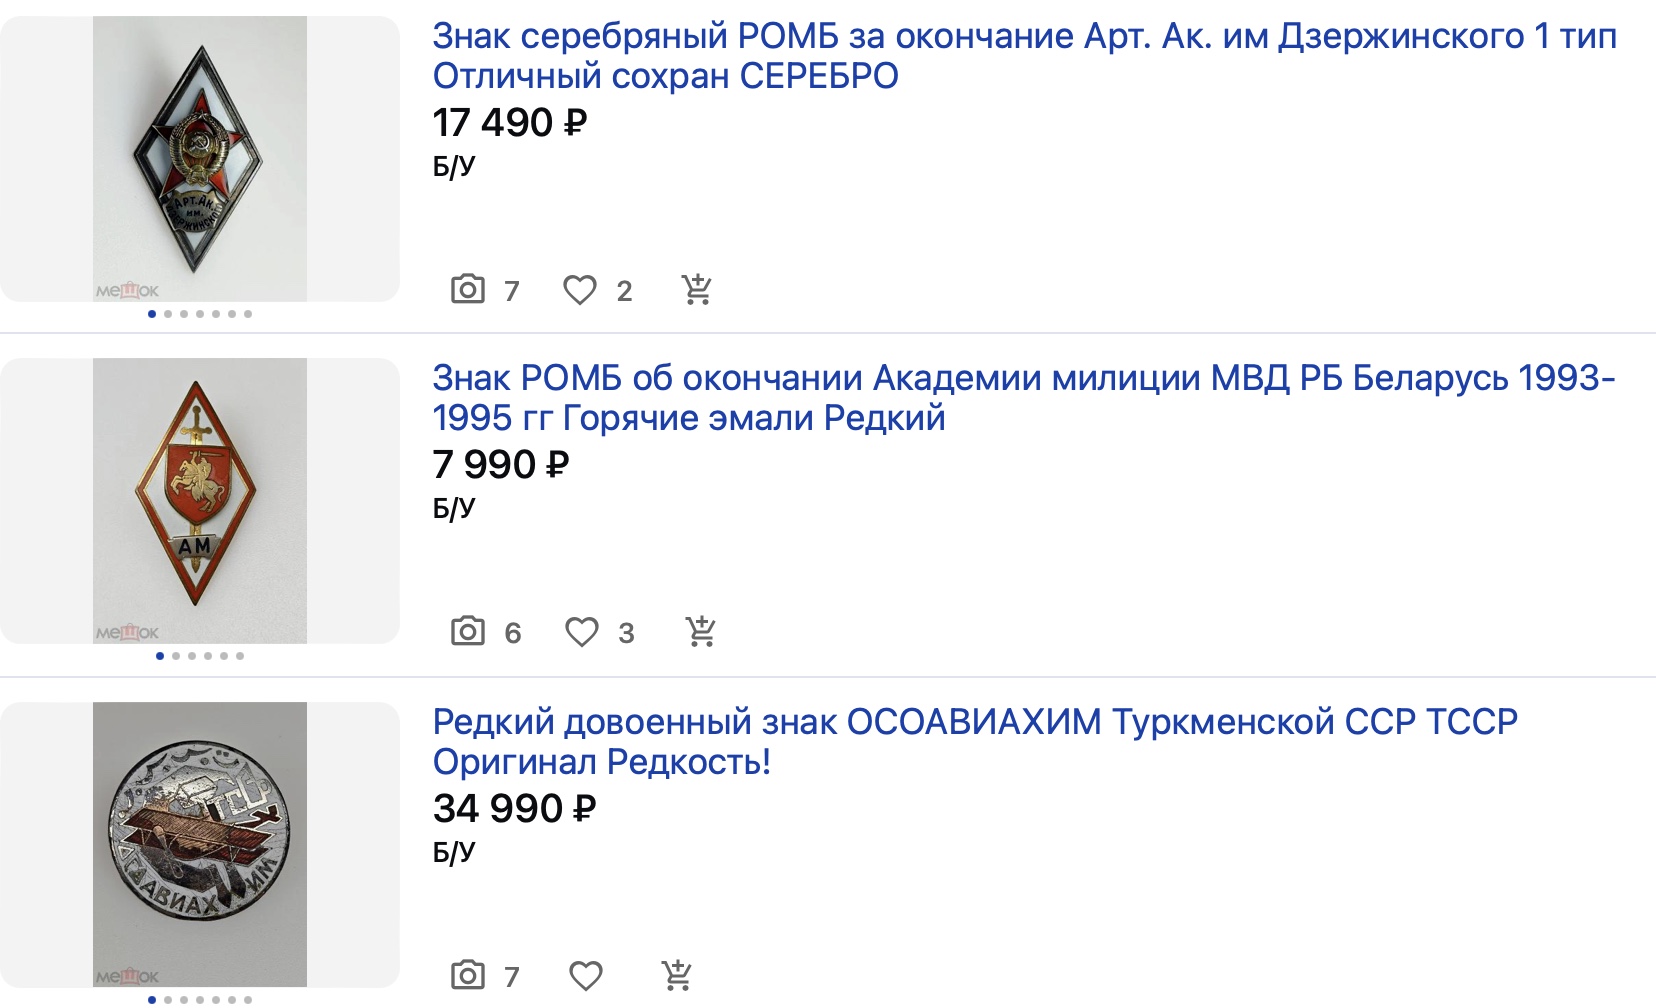
Task: Click the 17 490 ₽ price
Action: (510, 123)
